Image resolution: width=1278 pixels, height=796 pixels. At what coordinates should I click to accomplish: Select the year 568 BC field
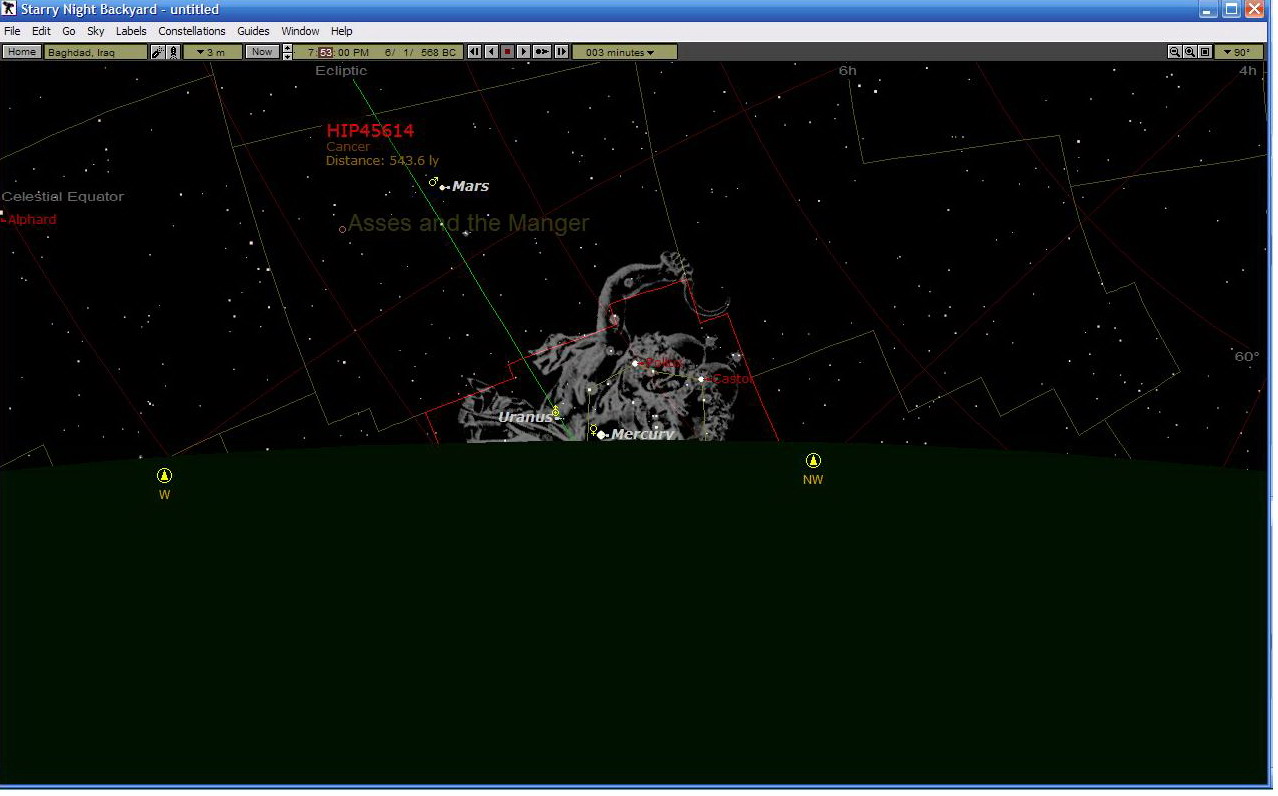click(438, 52)
